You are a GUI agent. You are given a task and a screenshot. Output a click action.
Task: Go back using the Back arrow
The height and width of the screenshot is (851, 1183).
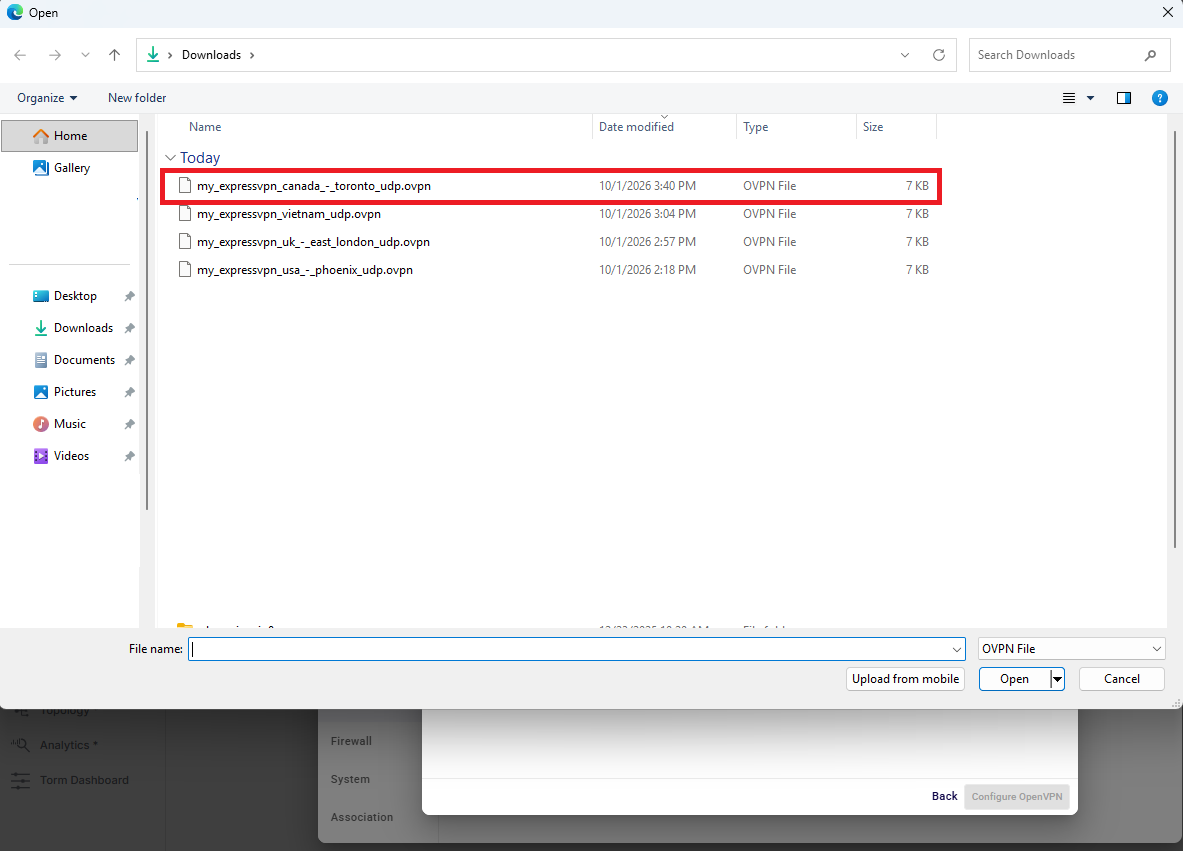pyautogui.click(x=20, y=55)
